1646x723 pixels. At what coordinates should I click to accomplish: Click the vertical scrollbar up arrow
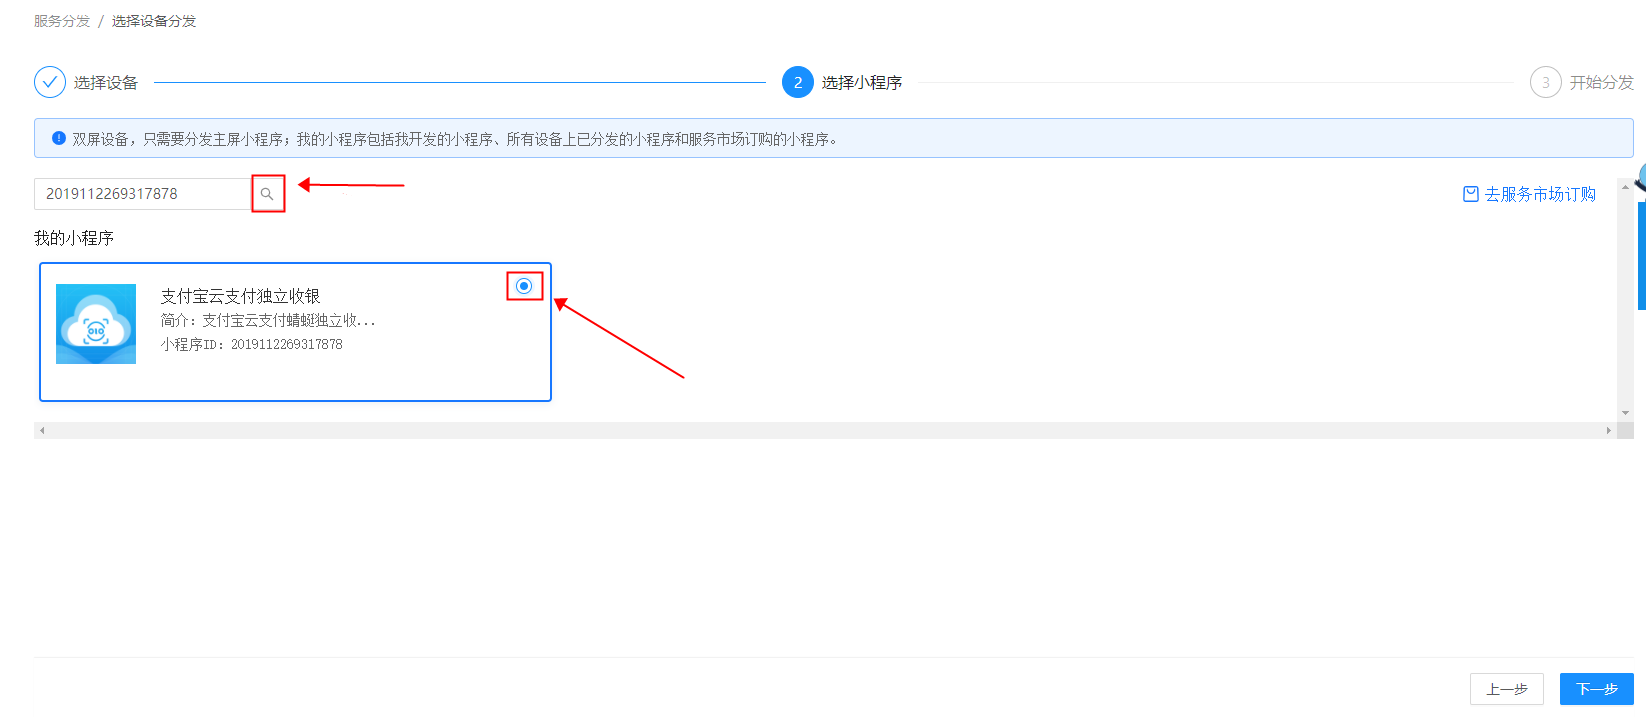tap(1625, 187)
